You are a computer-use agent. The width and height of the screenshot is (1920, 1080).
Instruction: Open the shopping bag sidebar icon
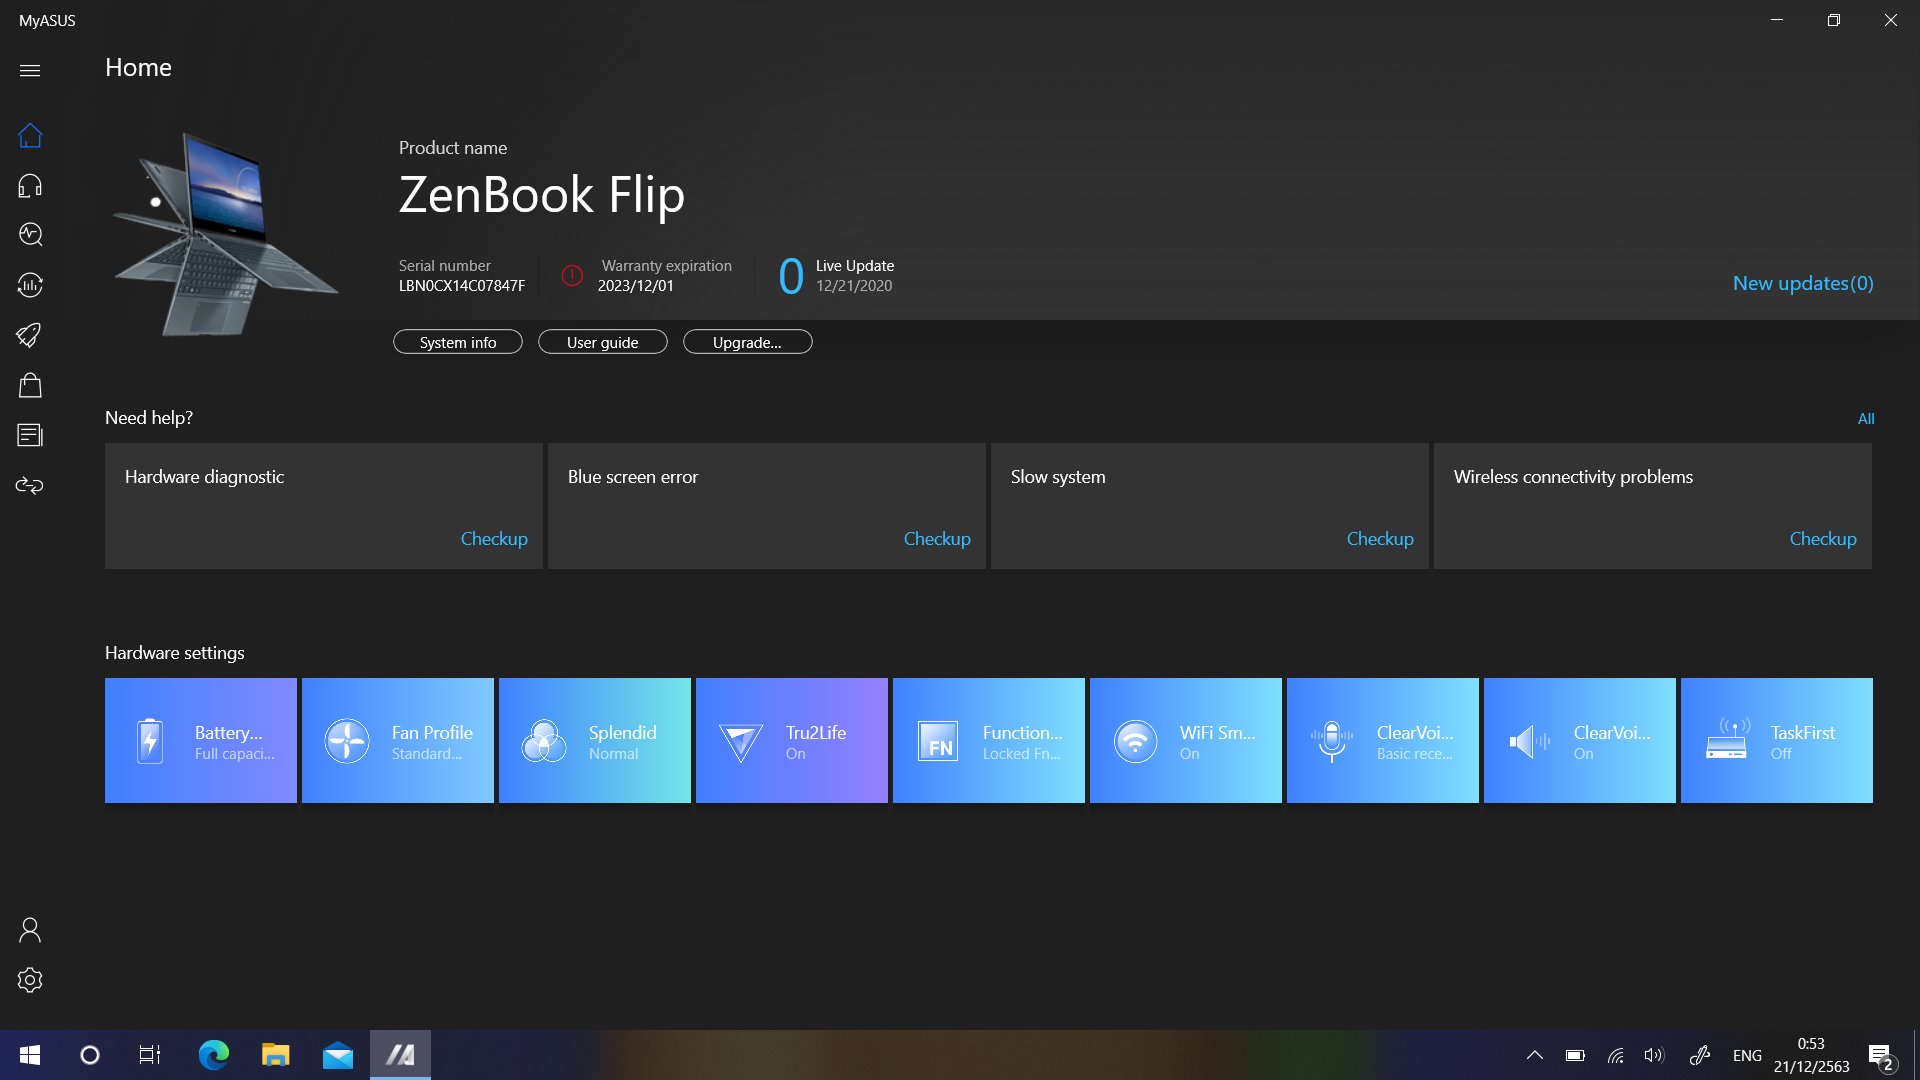click(x=30, y=385)
